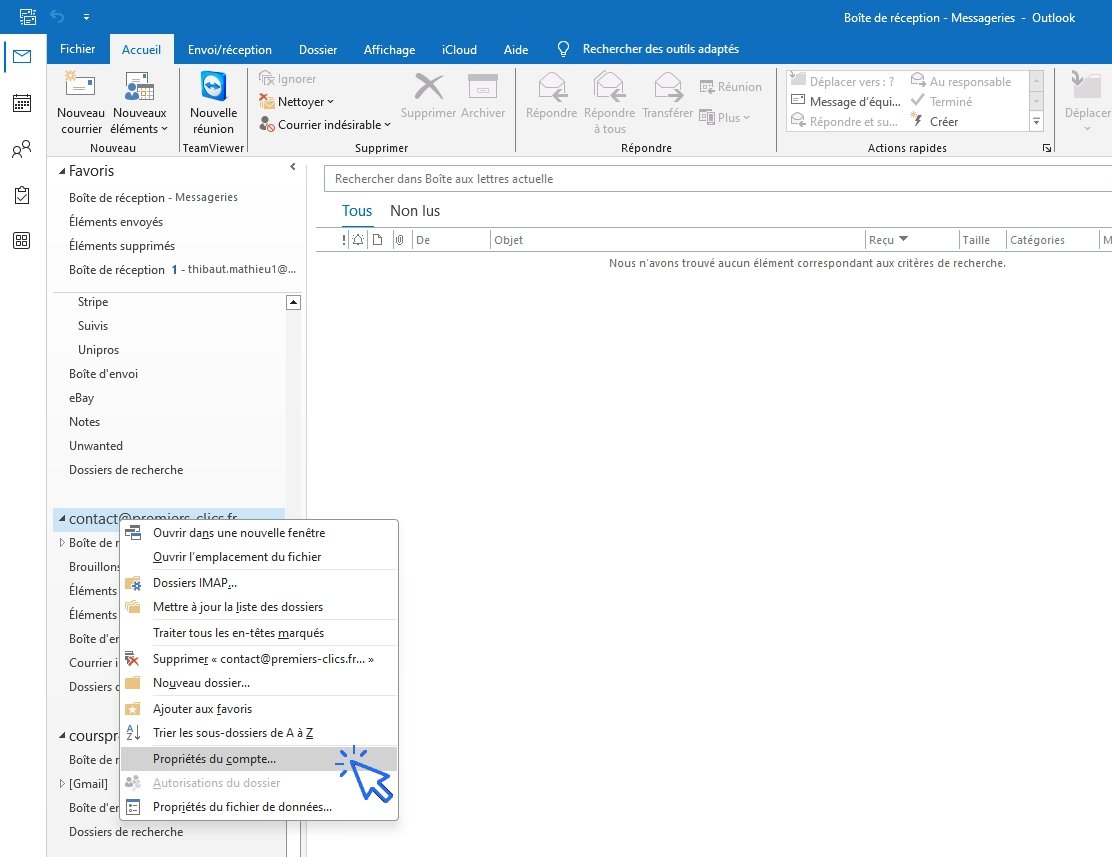
Task: Sort messages by Objet column
Action: point(677,240)
